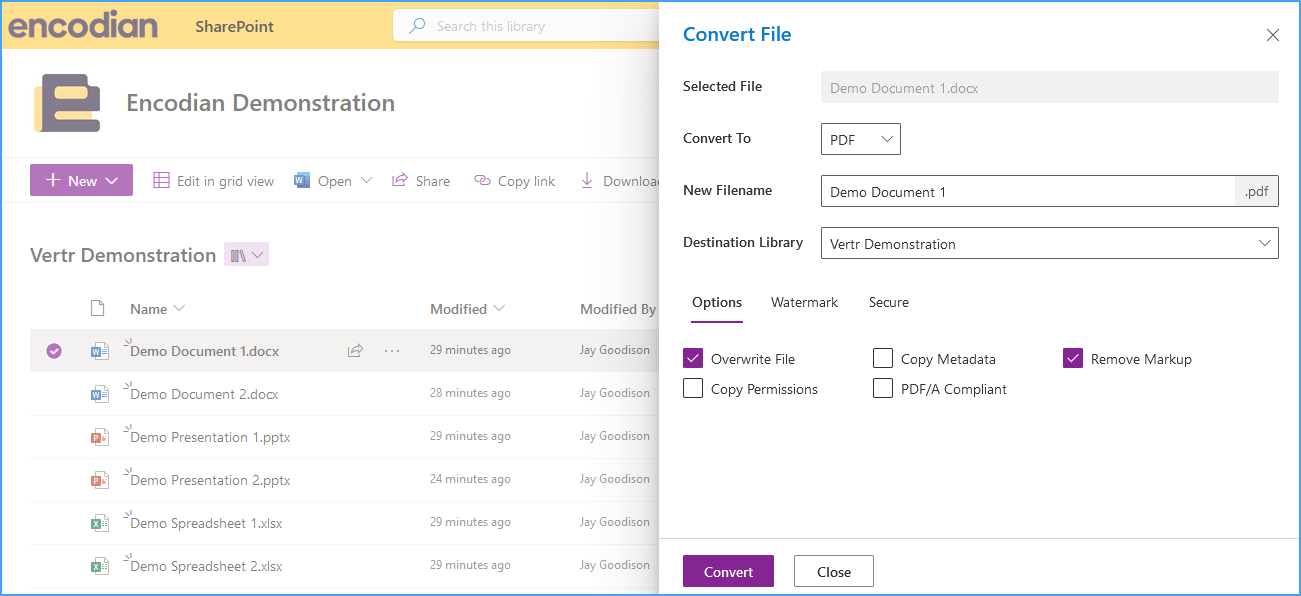
Task: Click the Close button in panel footer
Action: click(x=834, y=571)
